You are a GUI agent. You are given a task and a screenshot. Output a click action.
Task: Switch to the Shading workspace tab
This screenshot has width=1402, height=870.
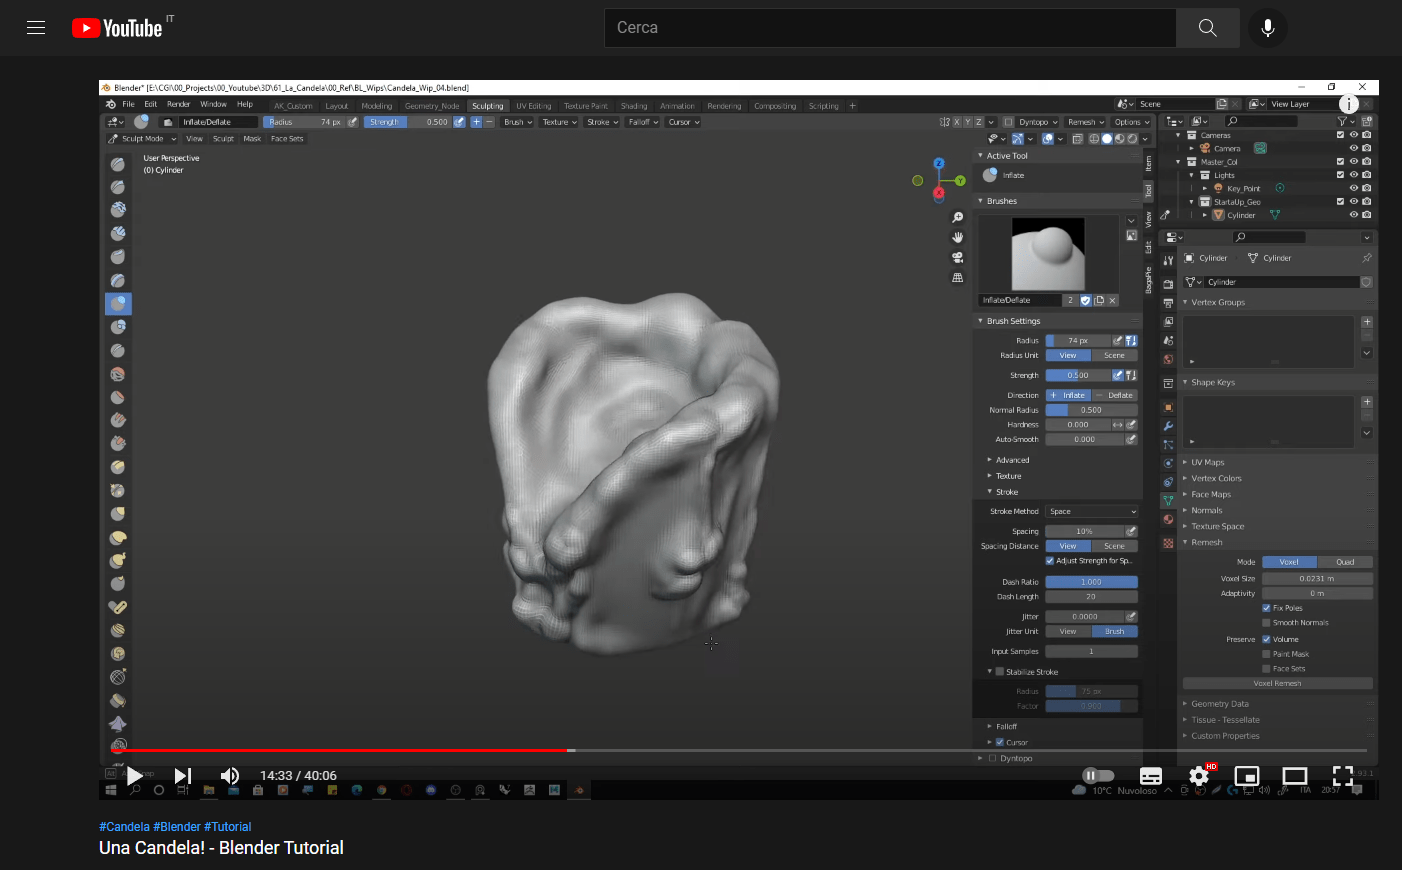point(634,106)
